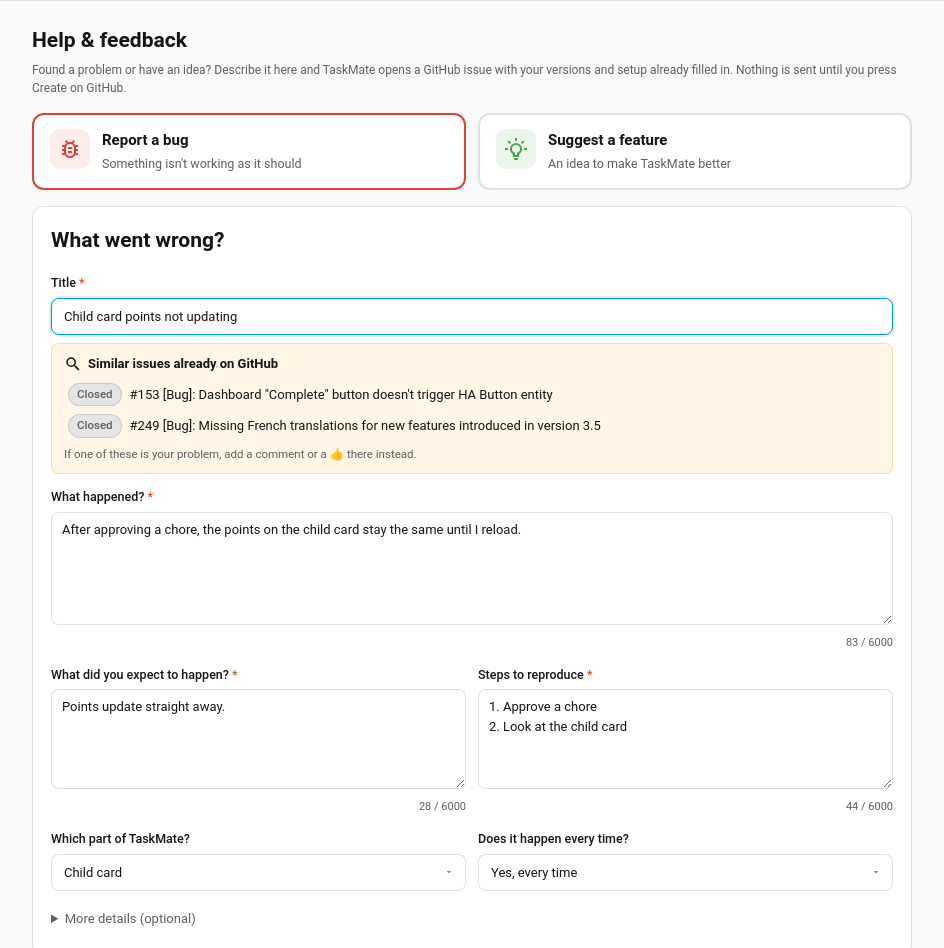Click What did you expect textarea
The width and height of the screenshot is (944, 948).
coord(258,739)
